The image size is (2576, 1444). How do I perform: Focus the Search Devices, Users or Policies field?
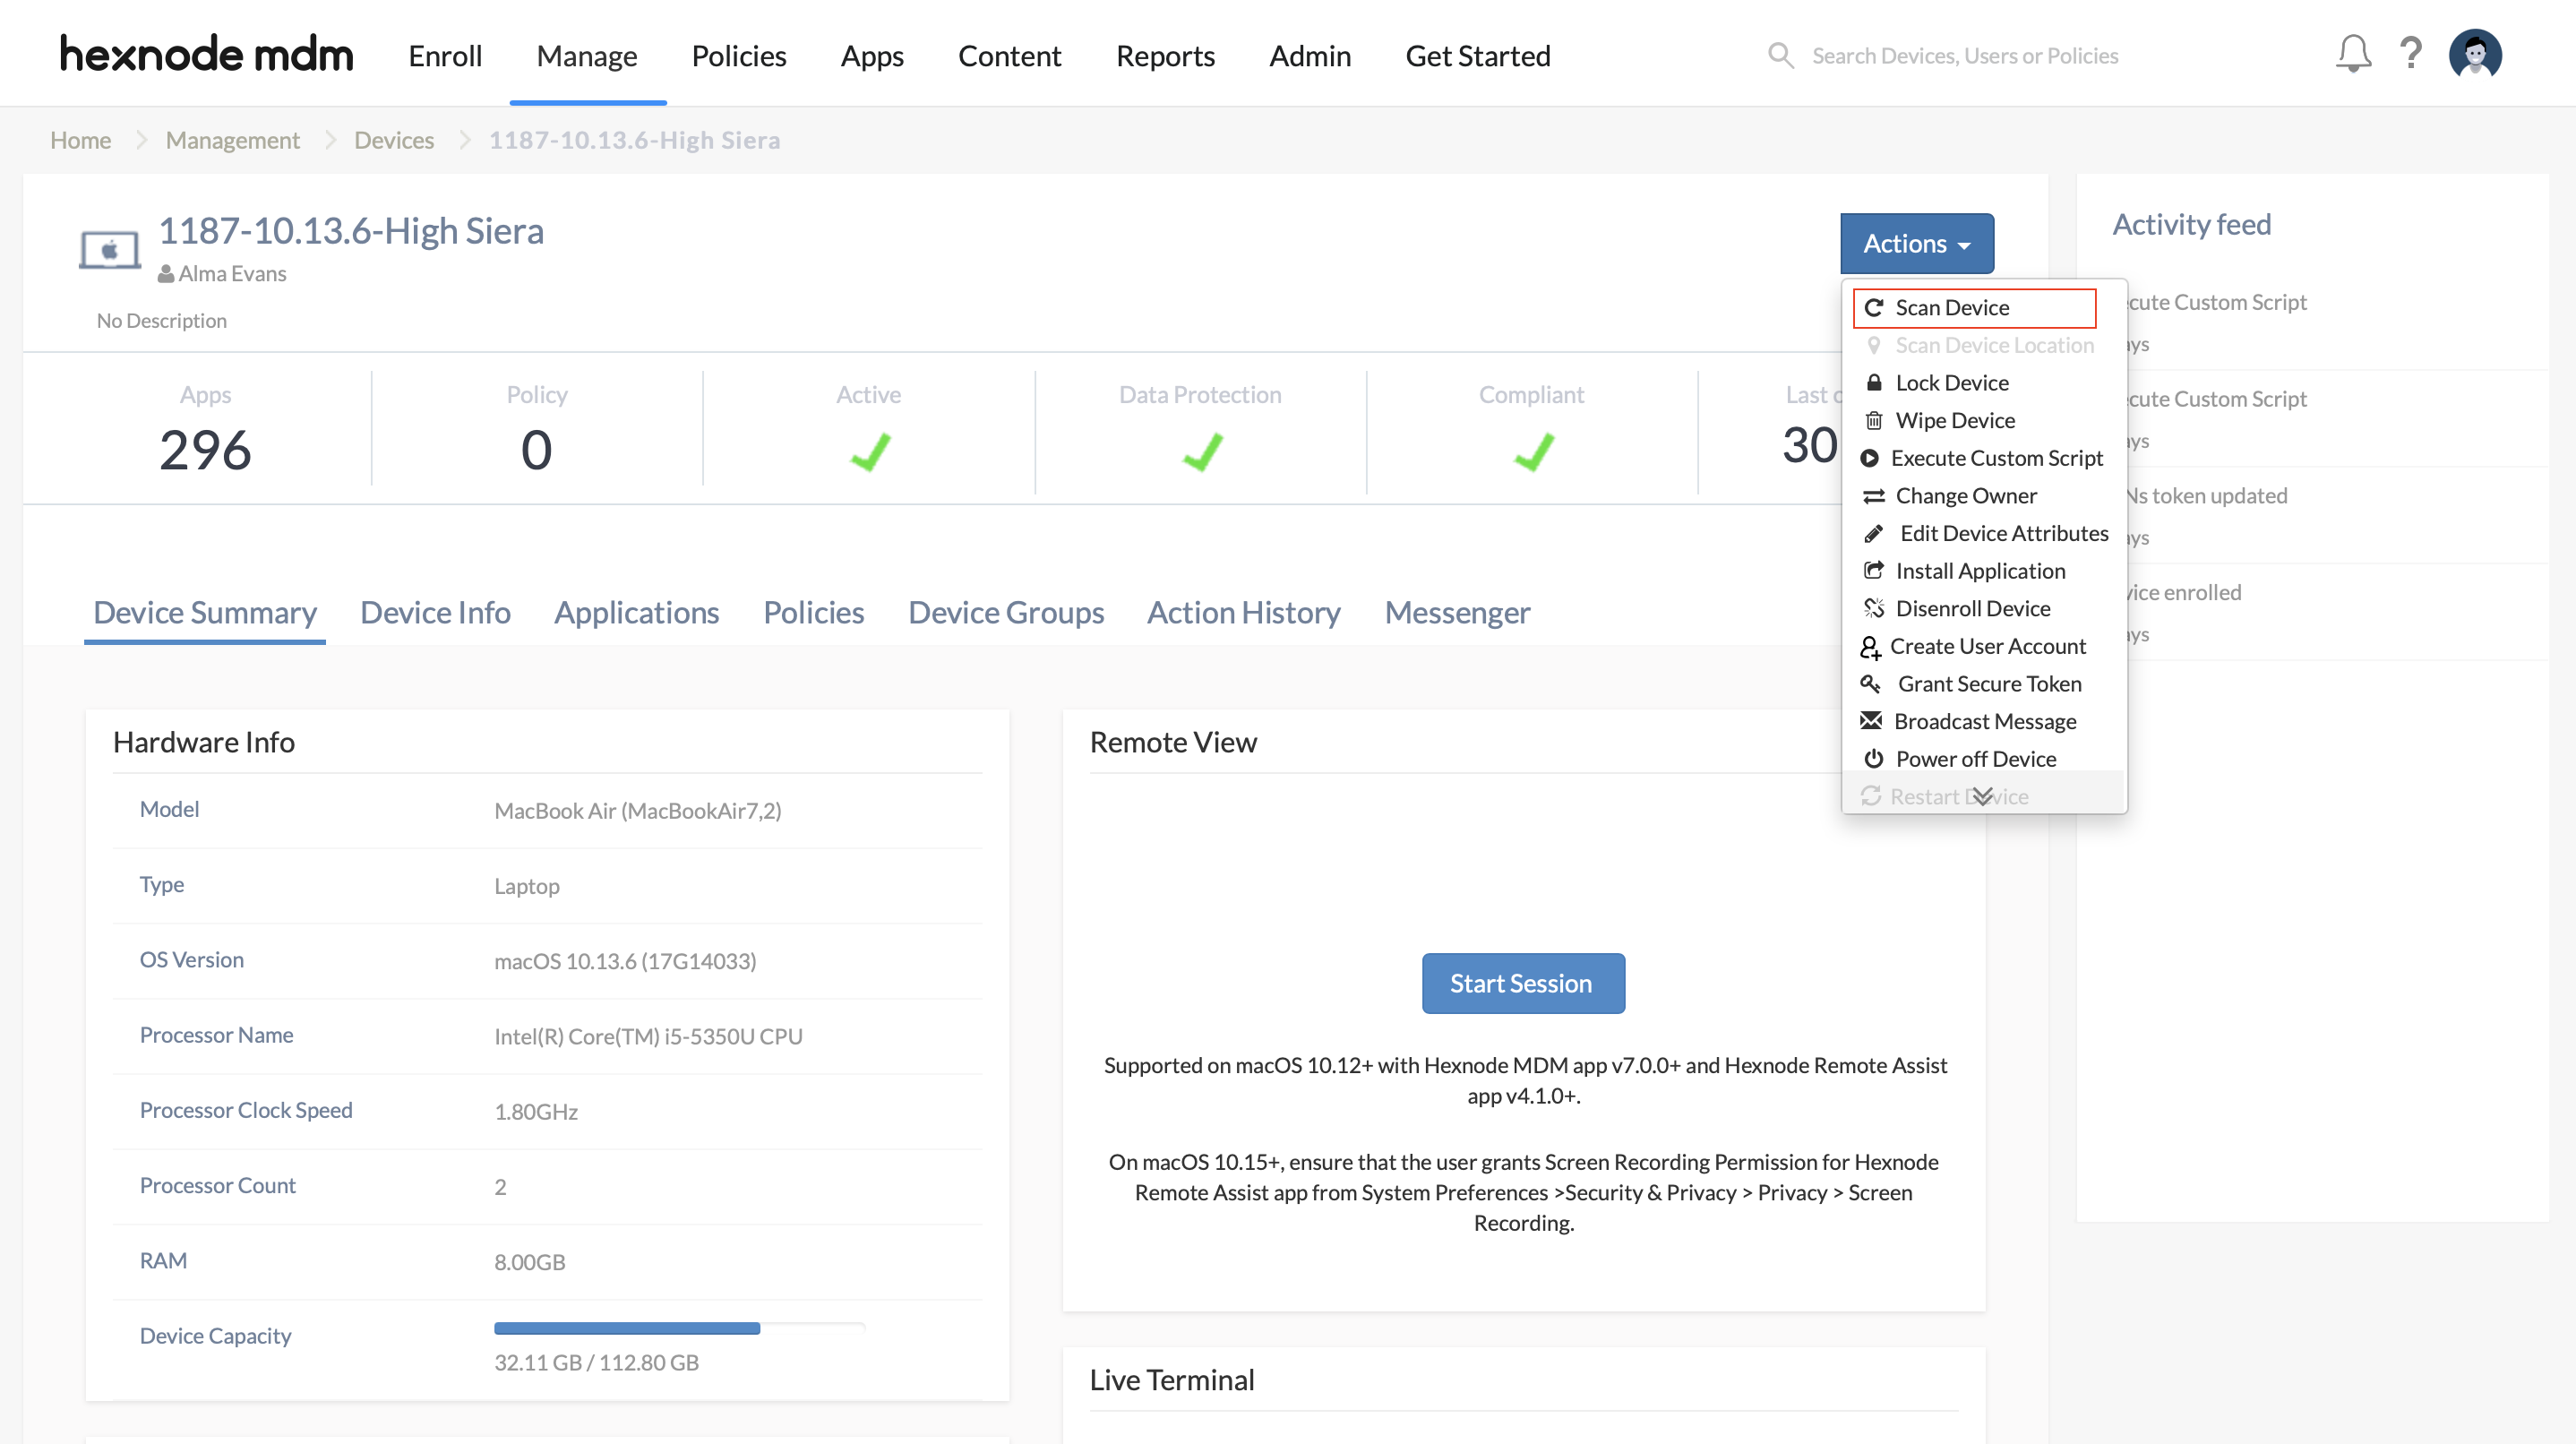click(x=1964, y=56)
